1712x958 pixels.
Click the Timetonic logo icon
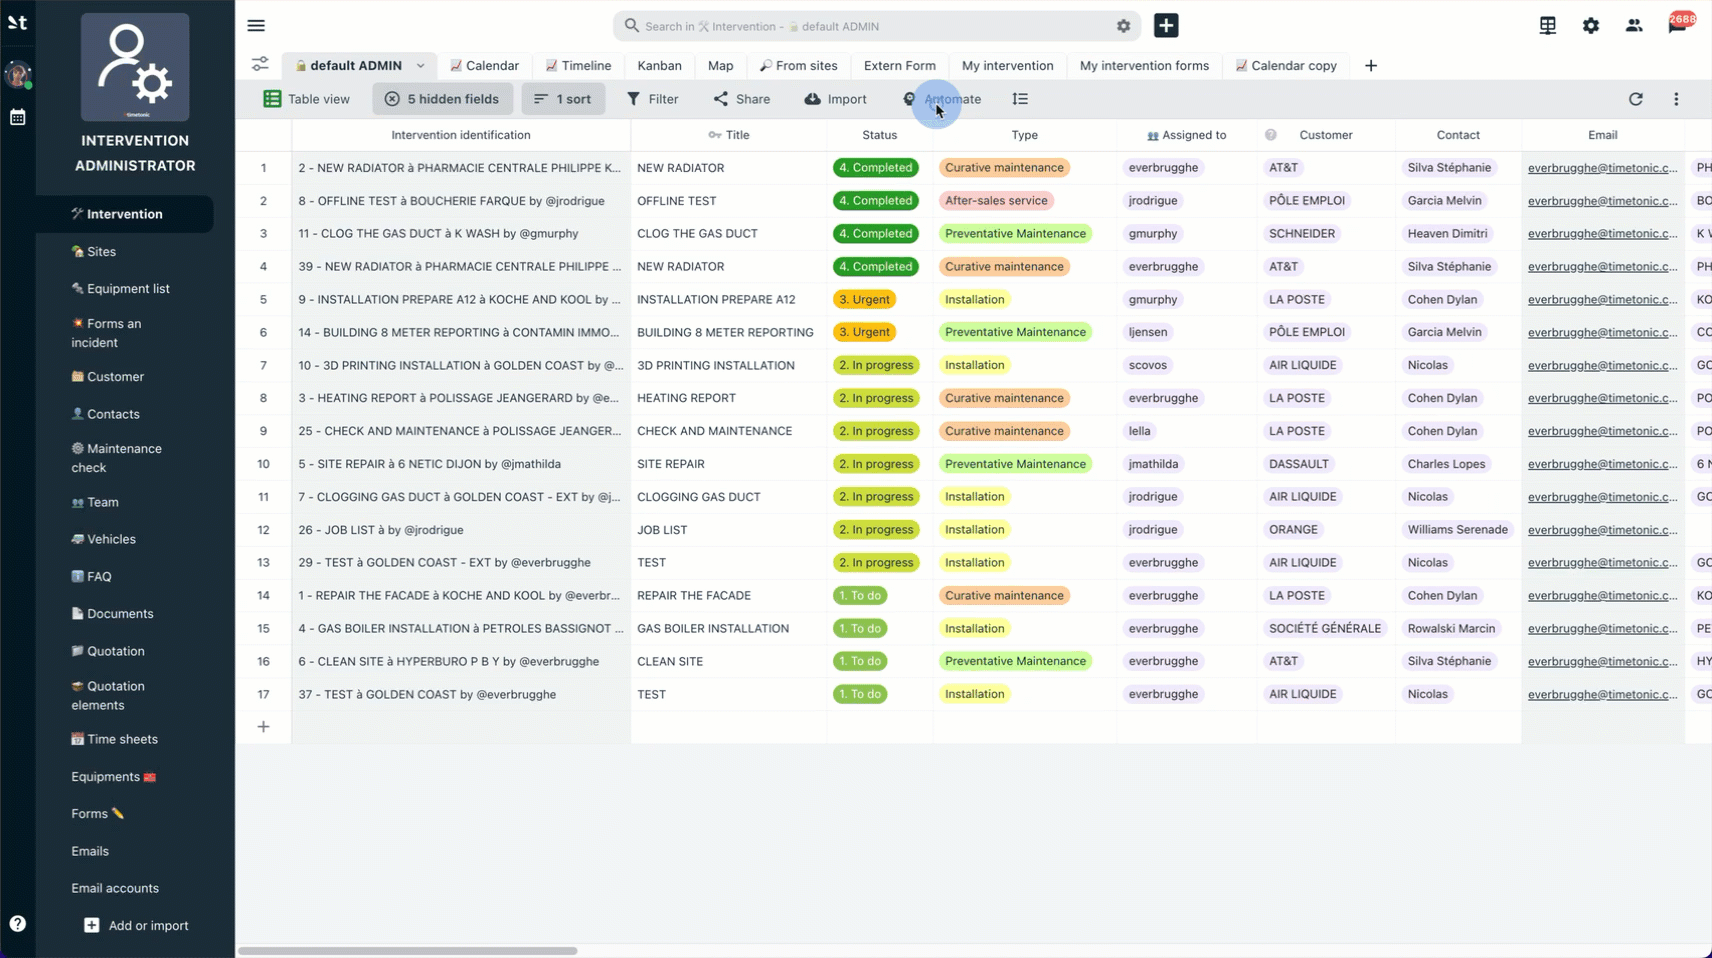tap(18, 22)
